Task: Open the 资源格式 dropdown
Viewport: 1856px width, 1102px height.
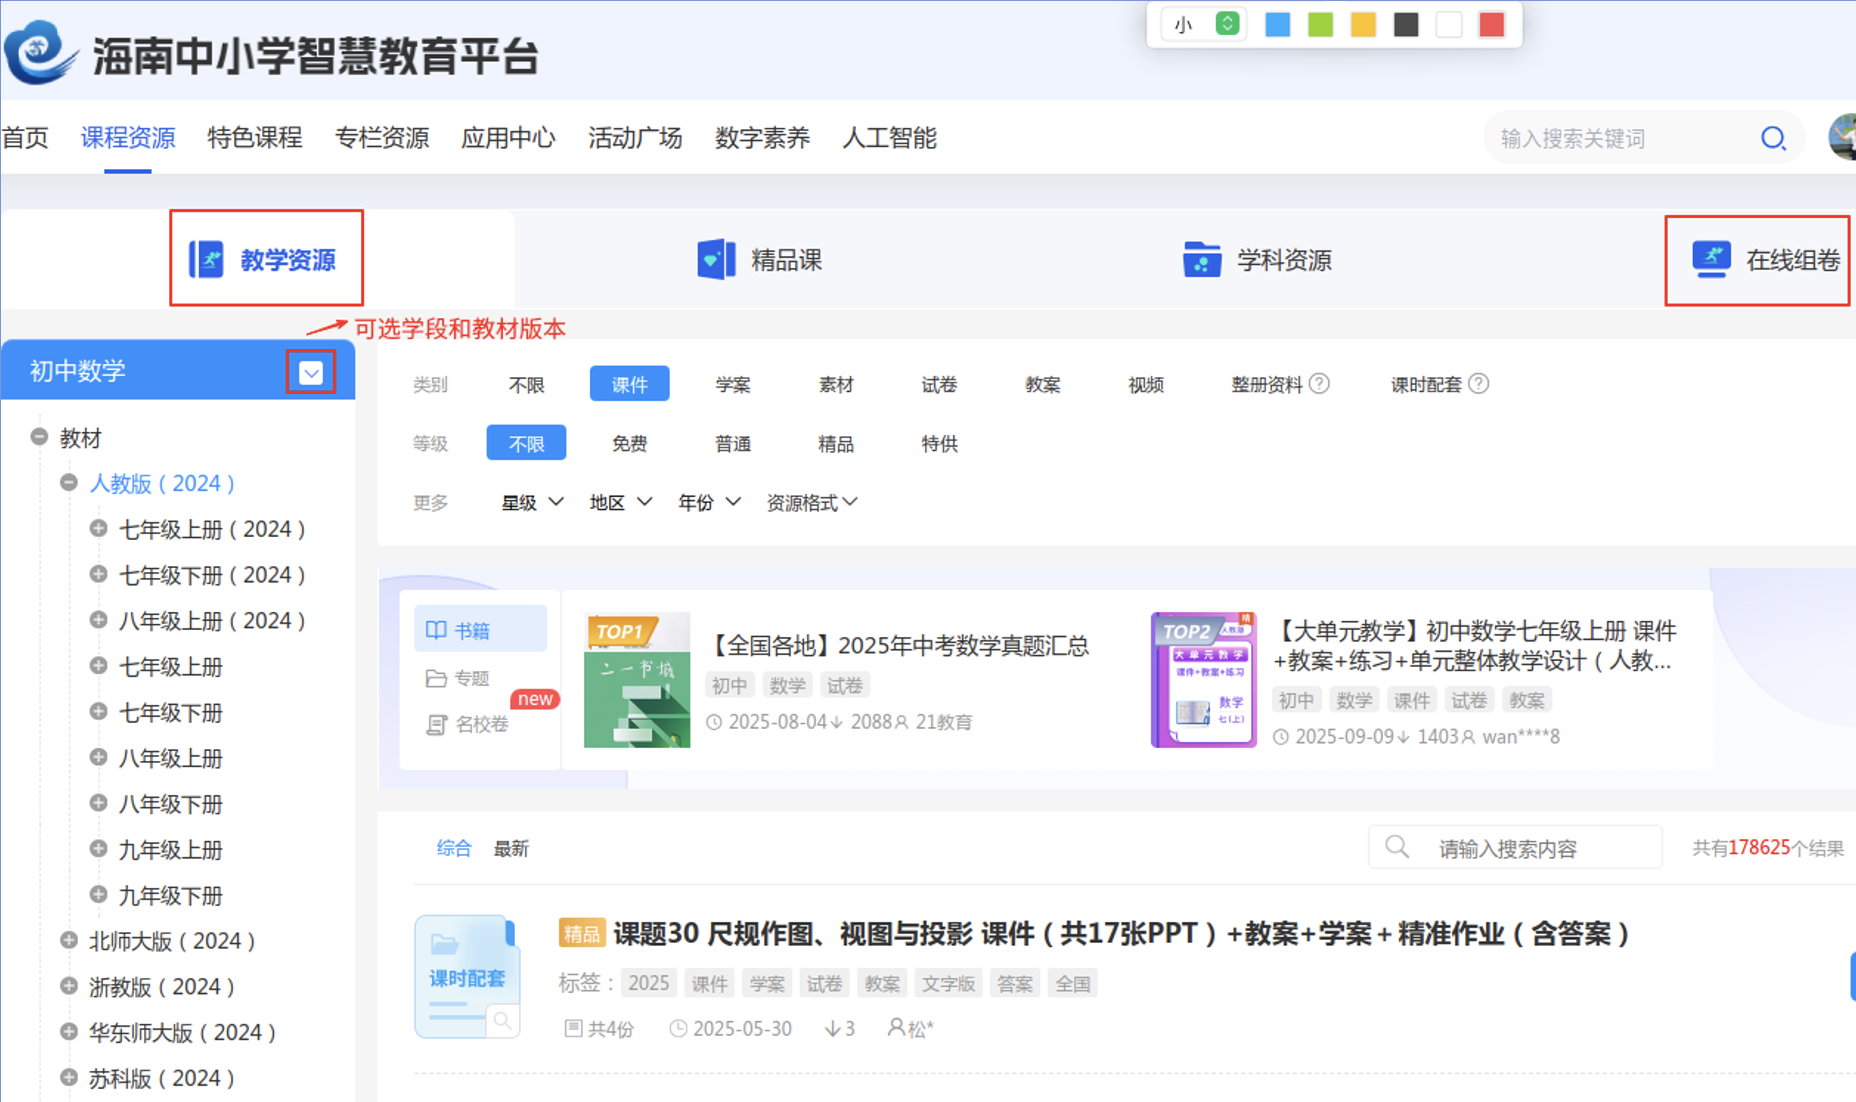Action: point(811,503)
